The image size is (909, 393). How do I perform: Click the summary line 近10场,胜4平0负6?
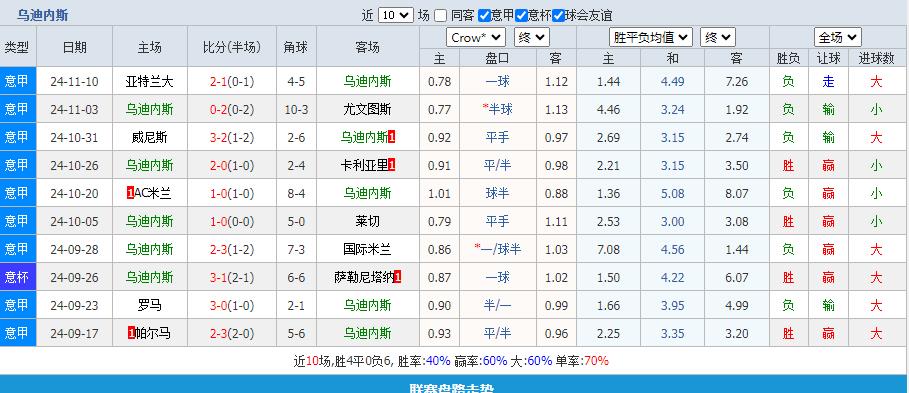point(342,361)
